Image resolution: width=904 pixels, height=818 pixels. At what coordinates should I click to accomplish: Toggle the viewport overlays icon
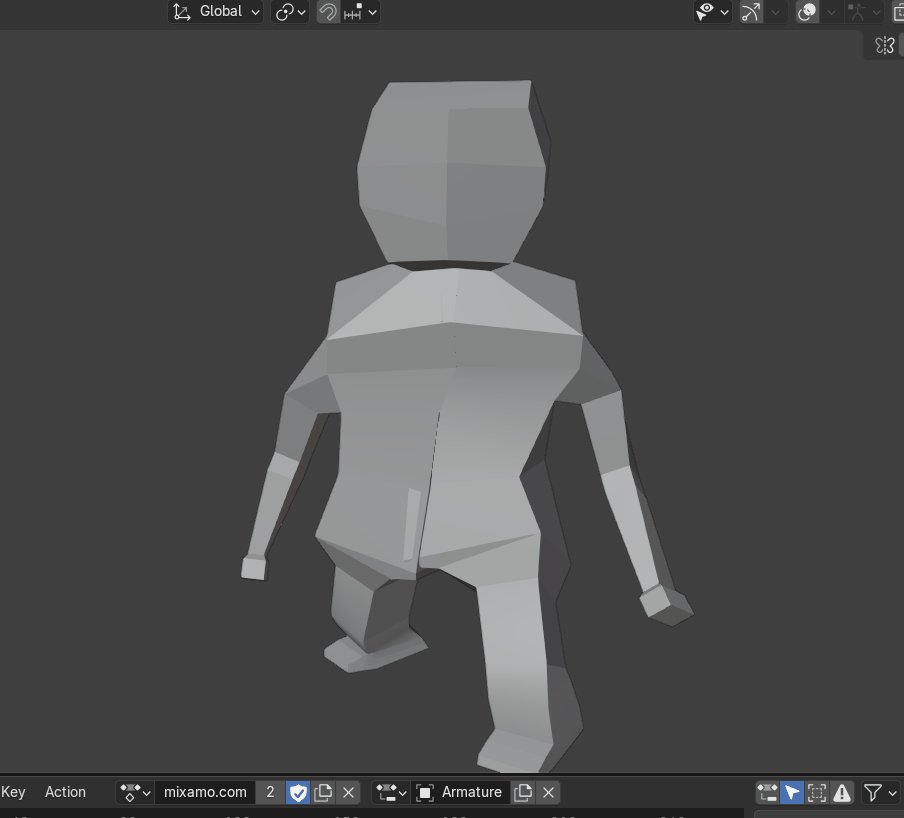(x=807, y=12)
